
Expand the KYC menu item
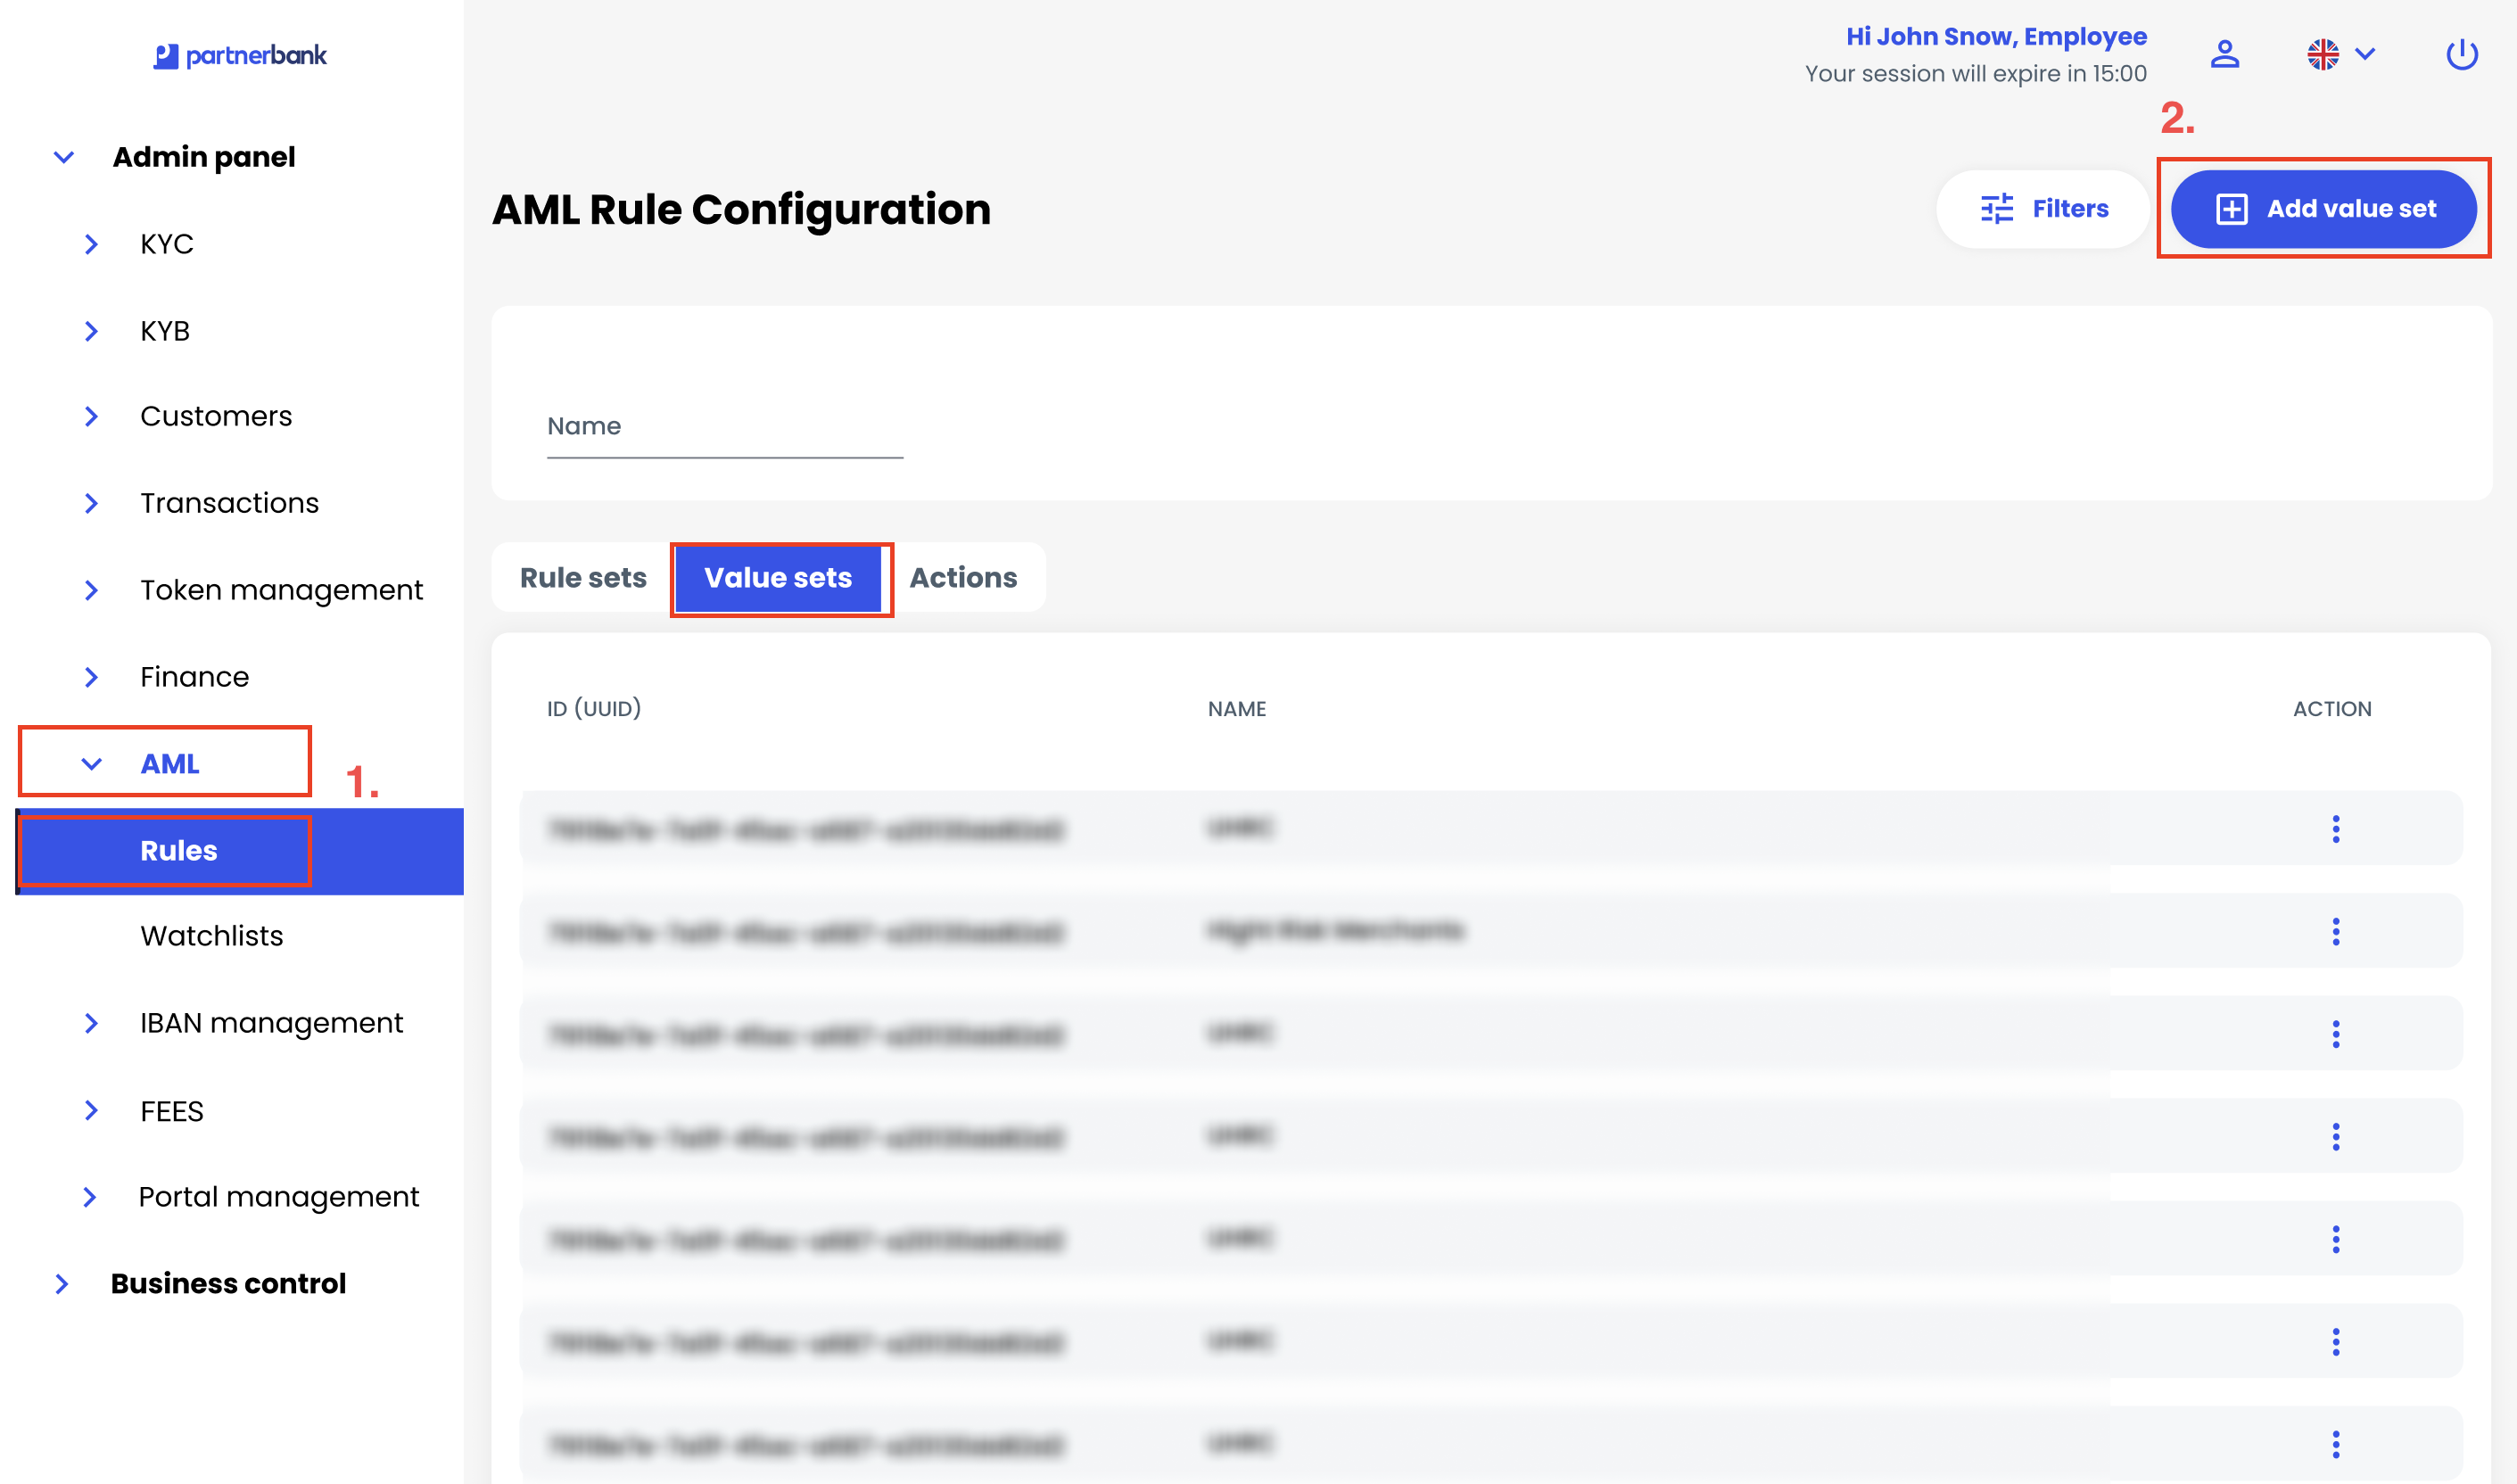coord(166,244)
